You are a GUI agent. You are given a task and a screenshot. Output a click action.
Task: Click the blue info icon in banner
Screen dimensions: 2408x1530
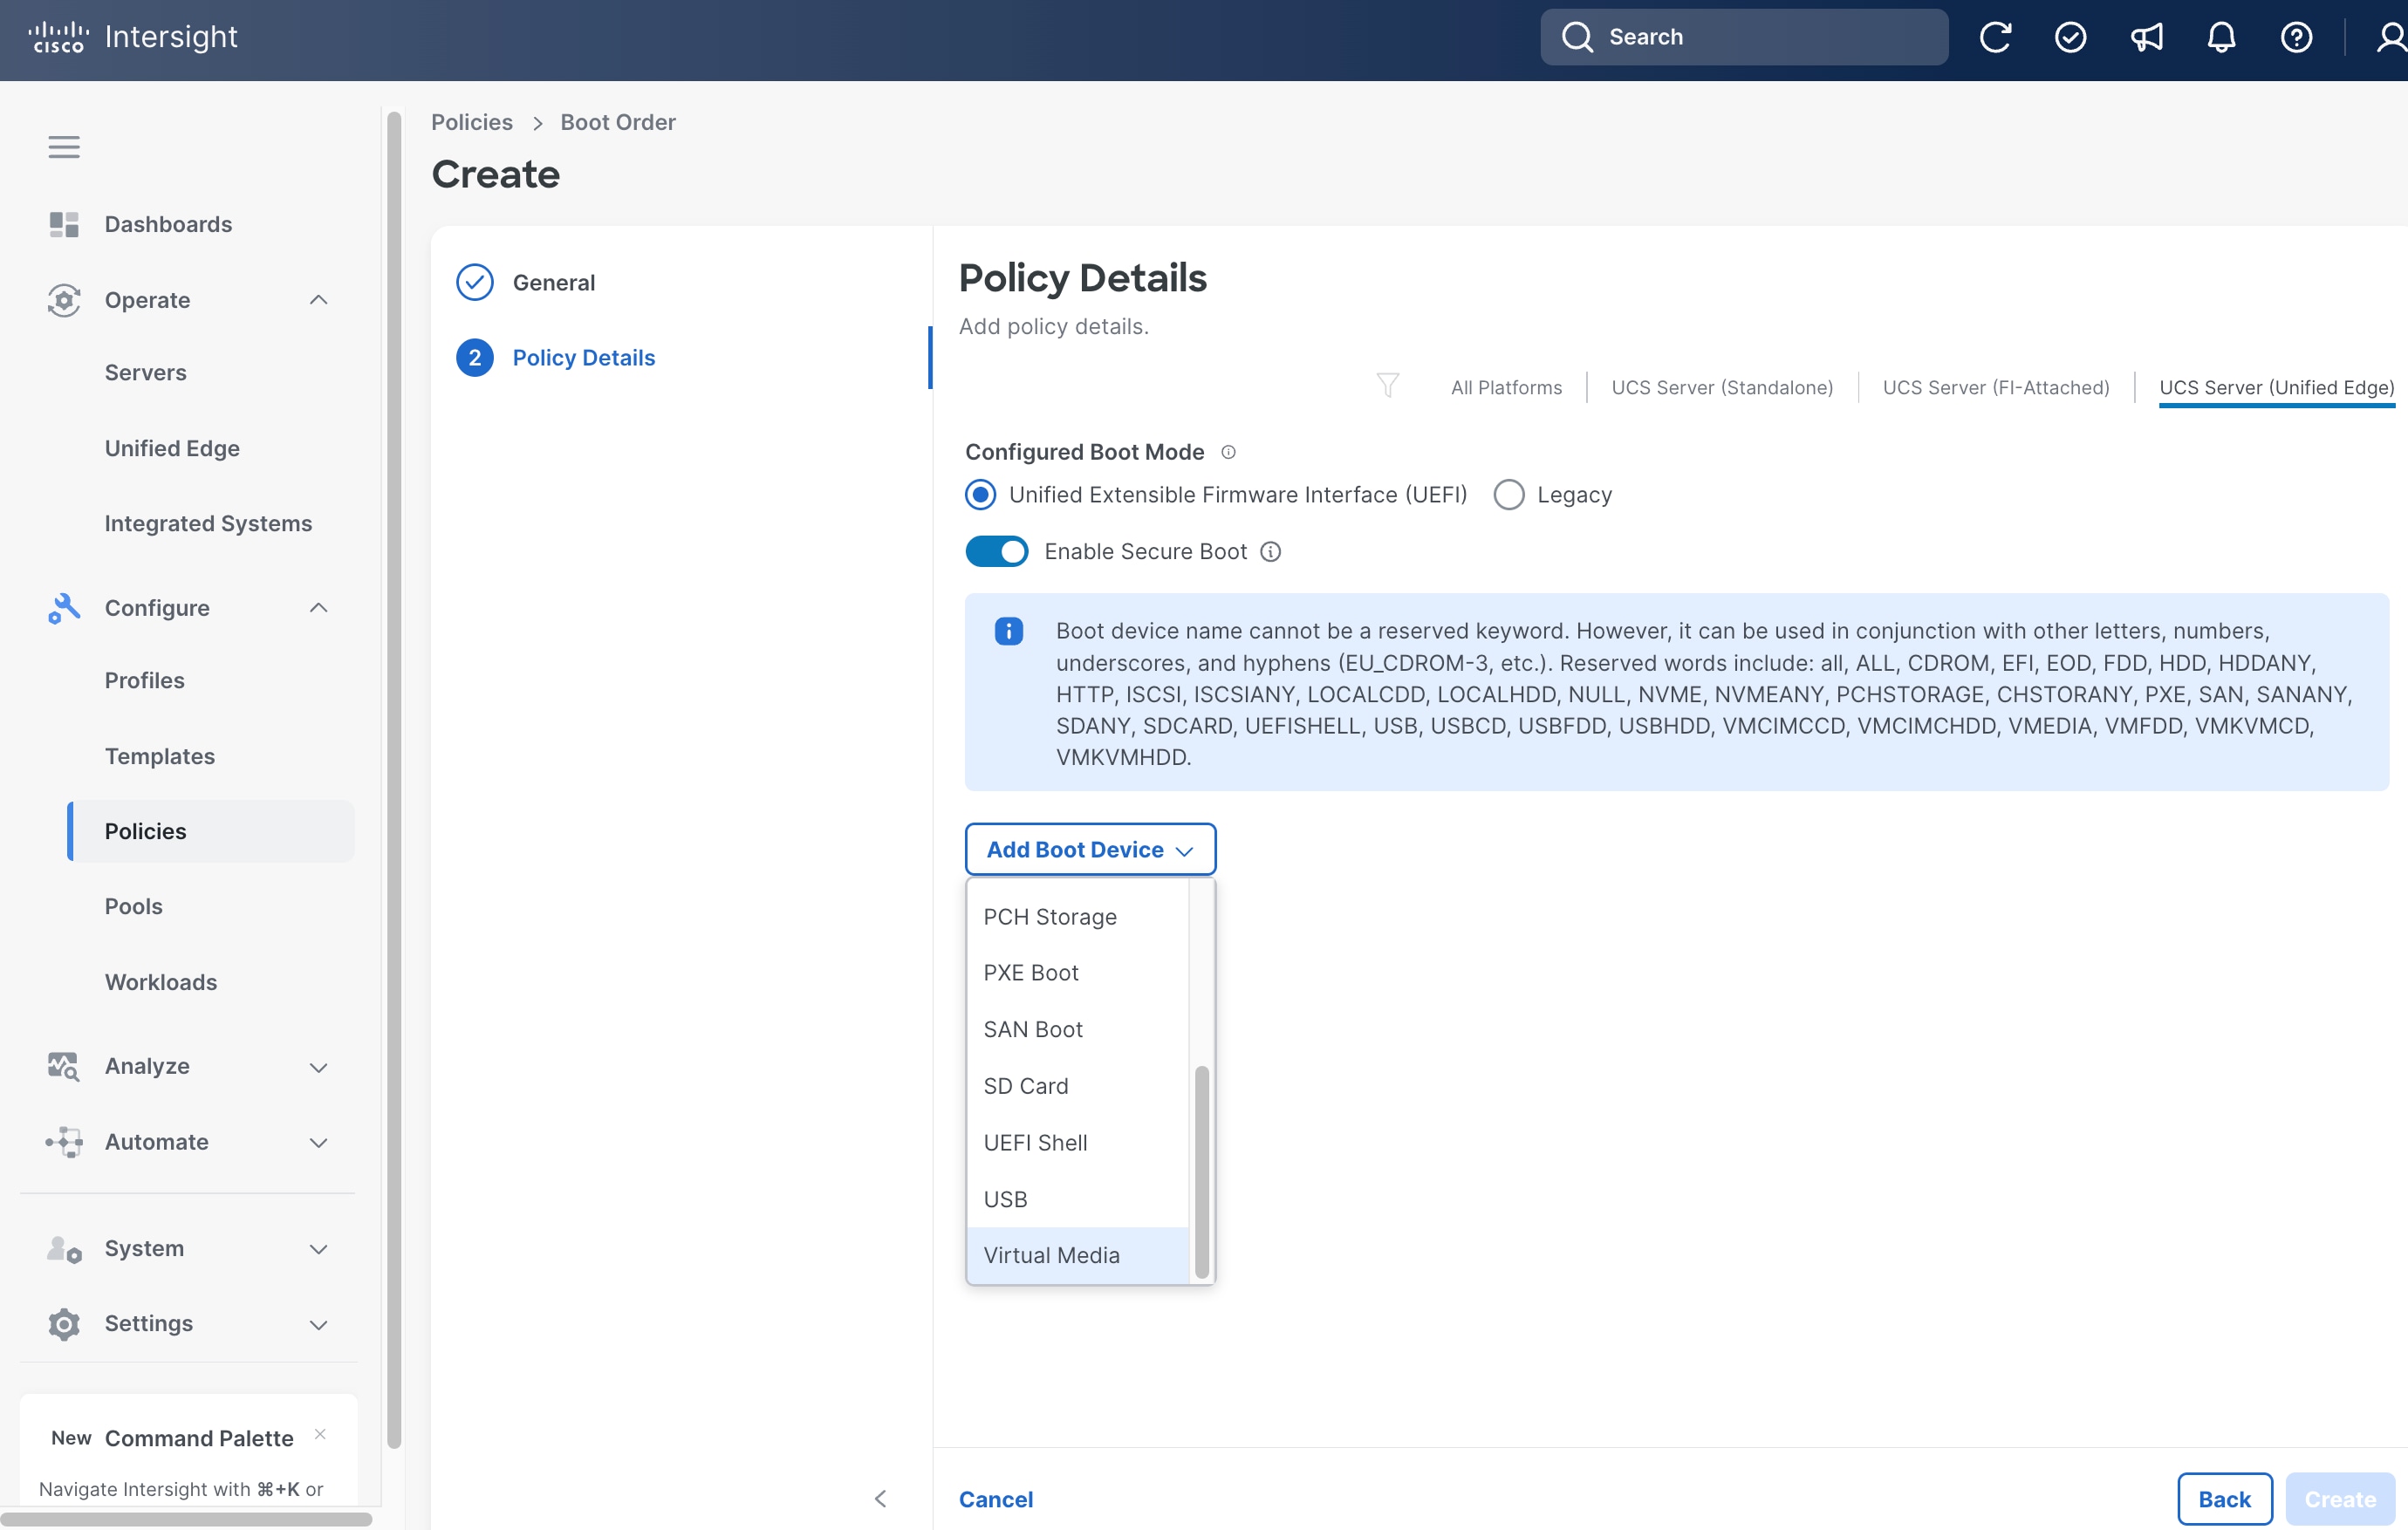coord(1008,631)
